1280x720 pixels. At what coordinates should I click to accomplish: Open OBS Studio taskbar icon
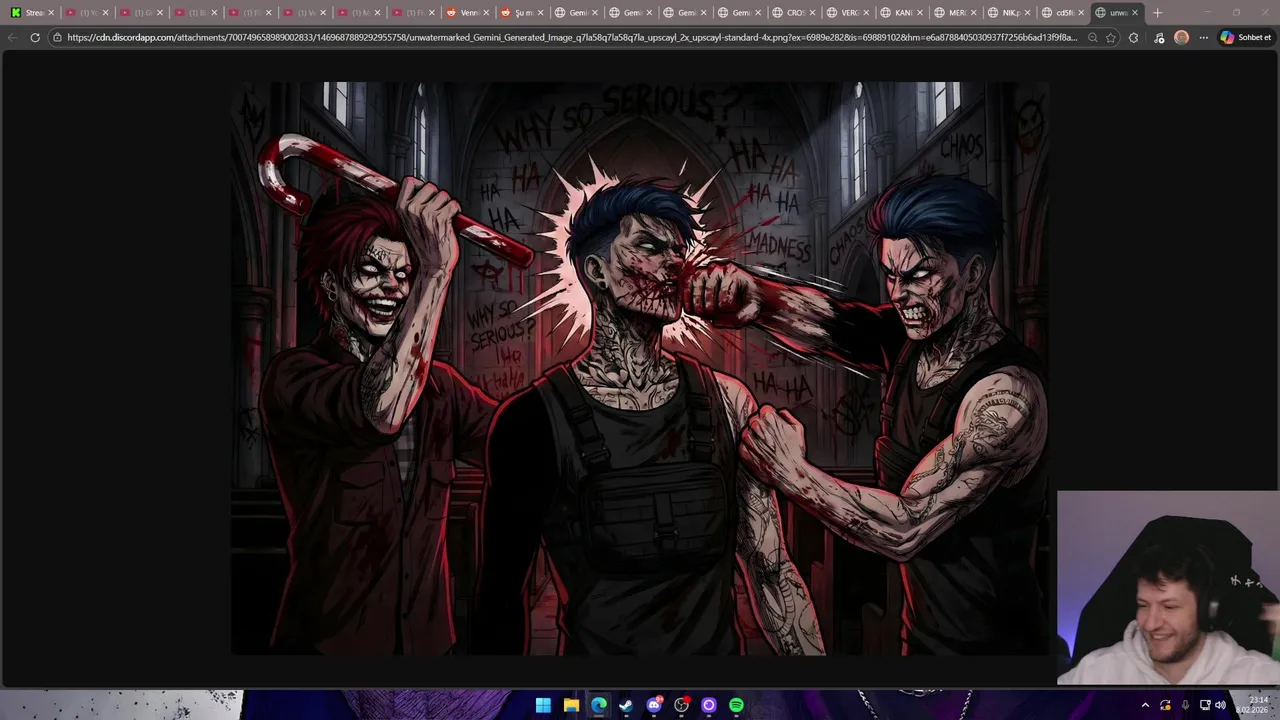click(x=682, y=705)
